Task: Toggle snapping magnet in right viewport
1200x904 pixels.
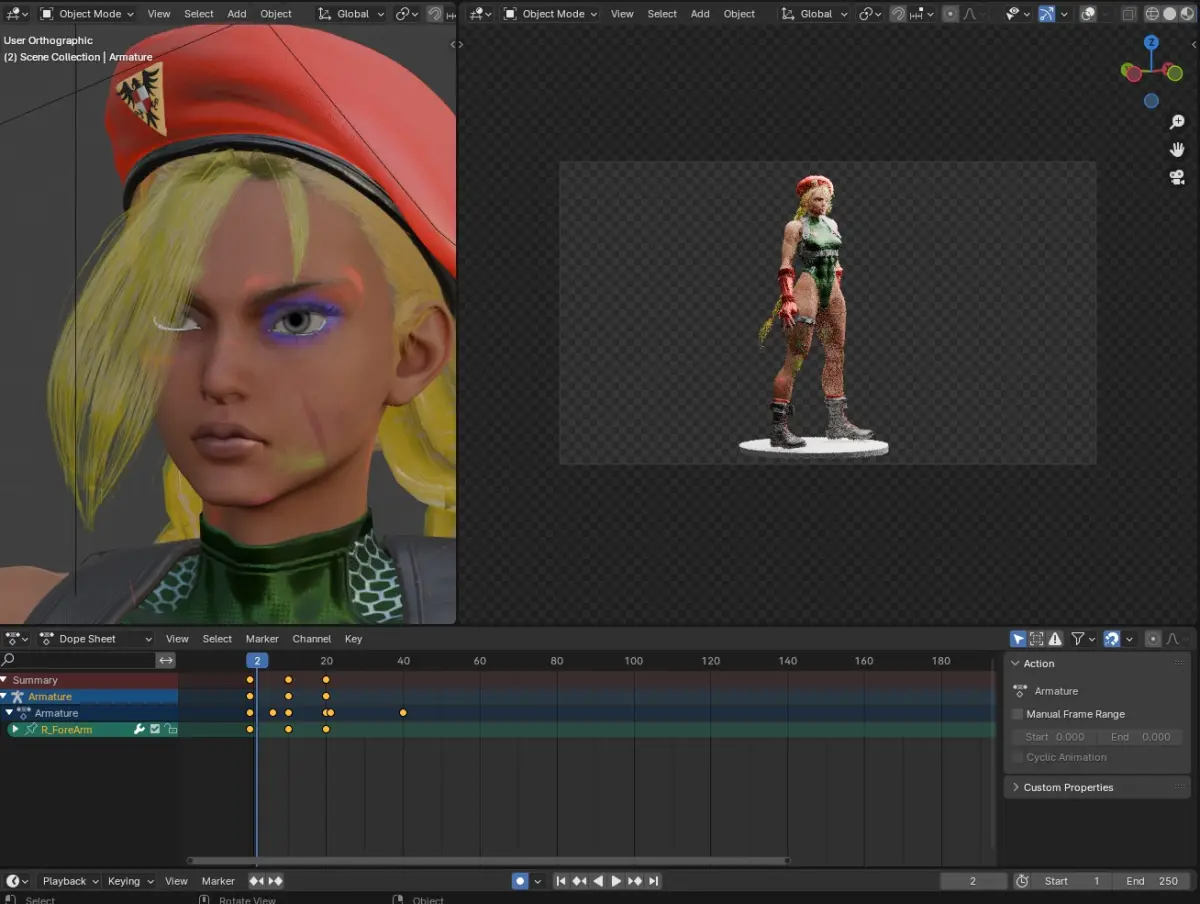Action: point(898,14)
